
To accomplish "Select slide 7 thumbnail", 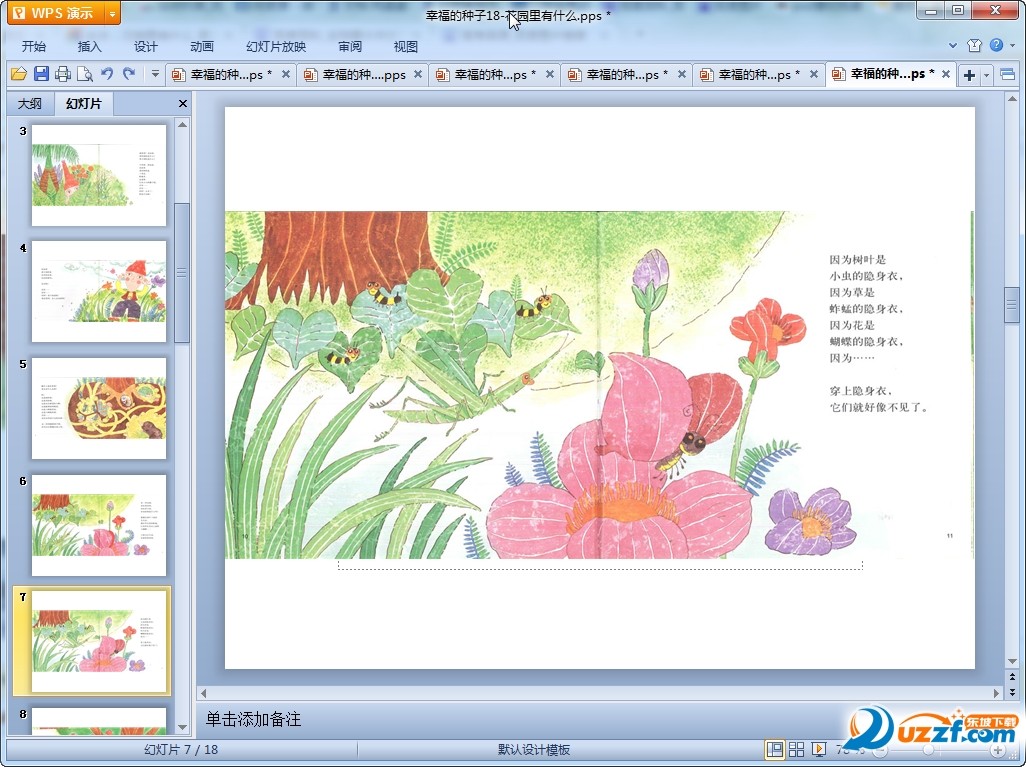I will pyautogui.click(x=99, y=641).
